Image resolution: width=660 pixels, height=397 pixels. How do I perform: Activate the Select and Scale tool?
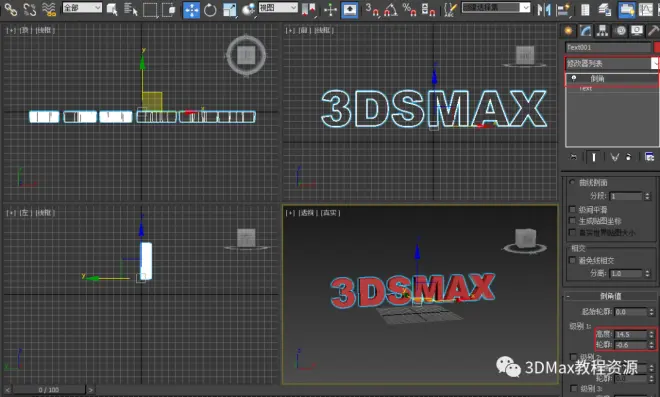230,9
